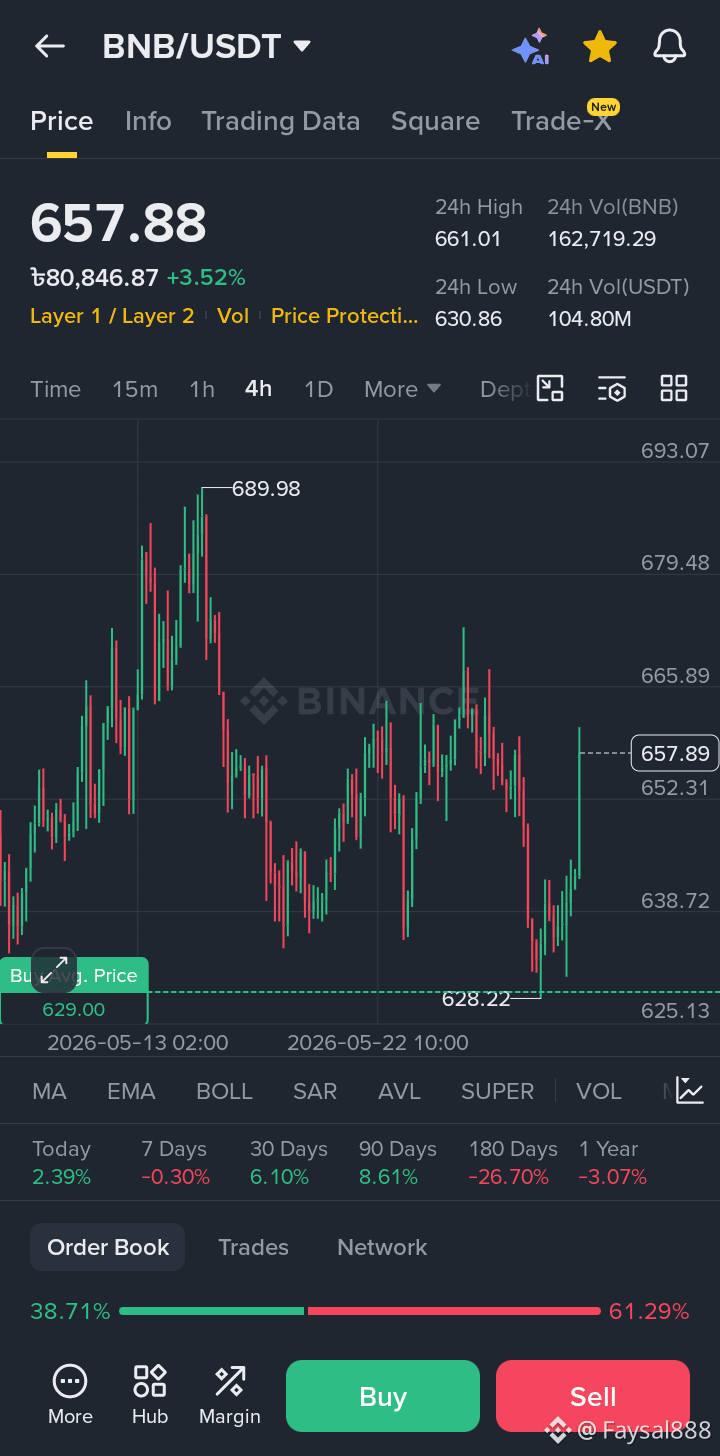
Task: Select the Order Book tab
Action: click(108, 1247)
